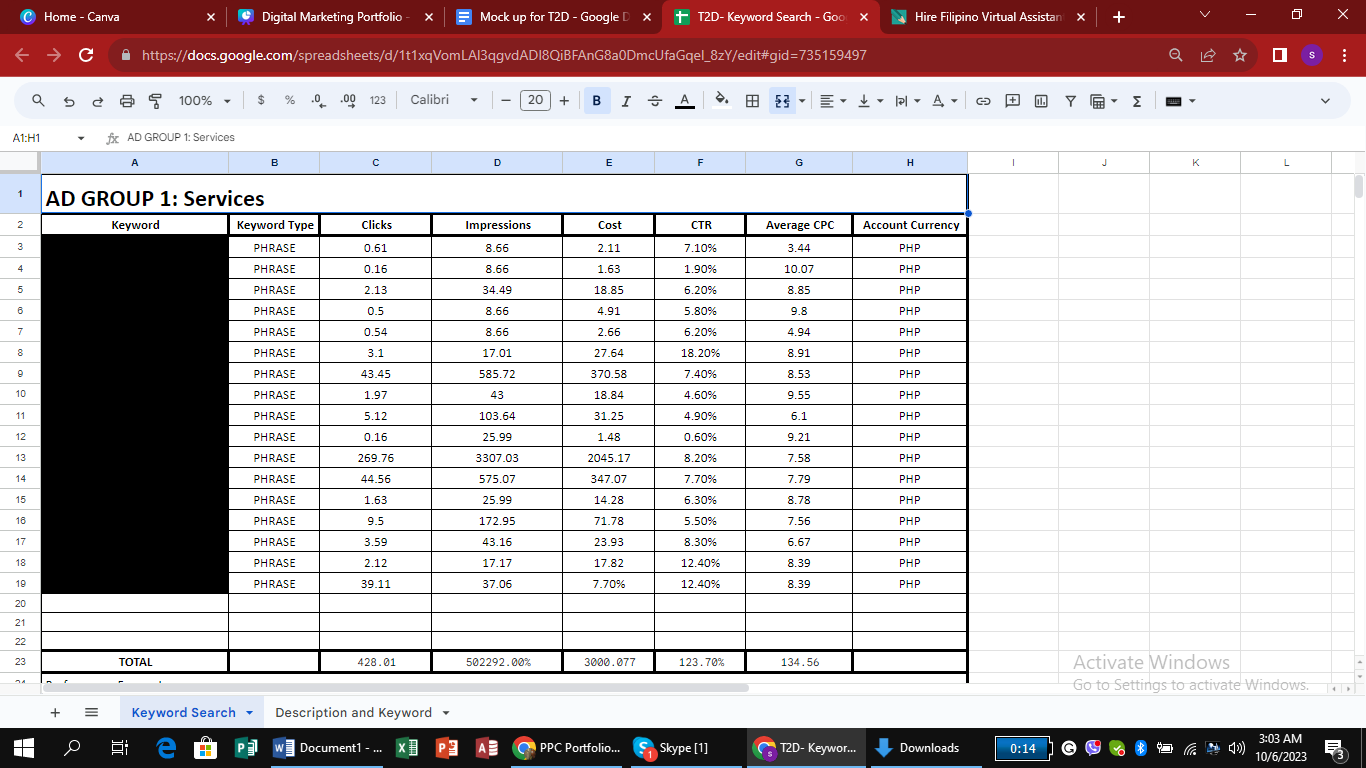Bookmark this page with star
The width and height of the screenshot is (1366, 768).
1240,56
